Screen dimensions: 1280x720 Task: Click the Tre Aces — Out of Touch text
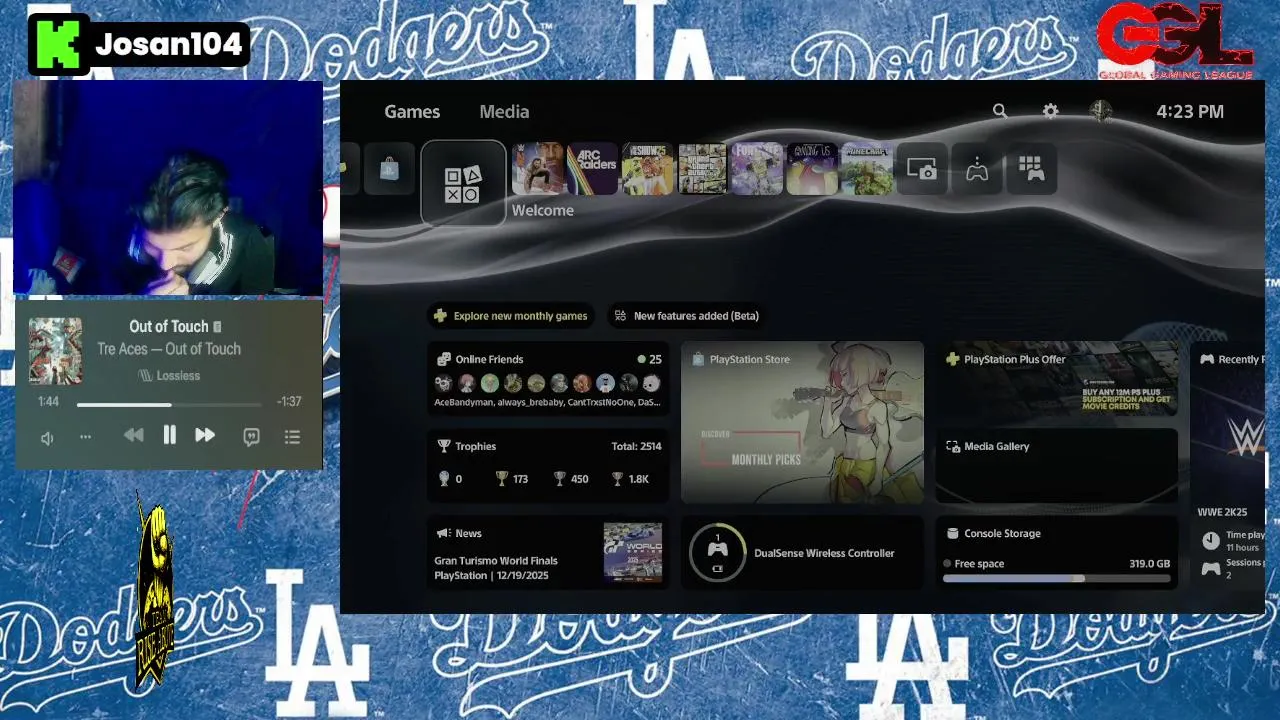169,349
